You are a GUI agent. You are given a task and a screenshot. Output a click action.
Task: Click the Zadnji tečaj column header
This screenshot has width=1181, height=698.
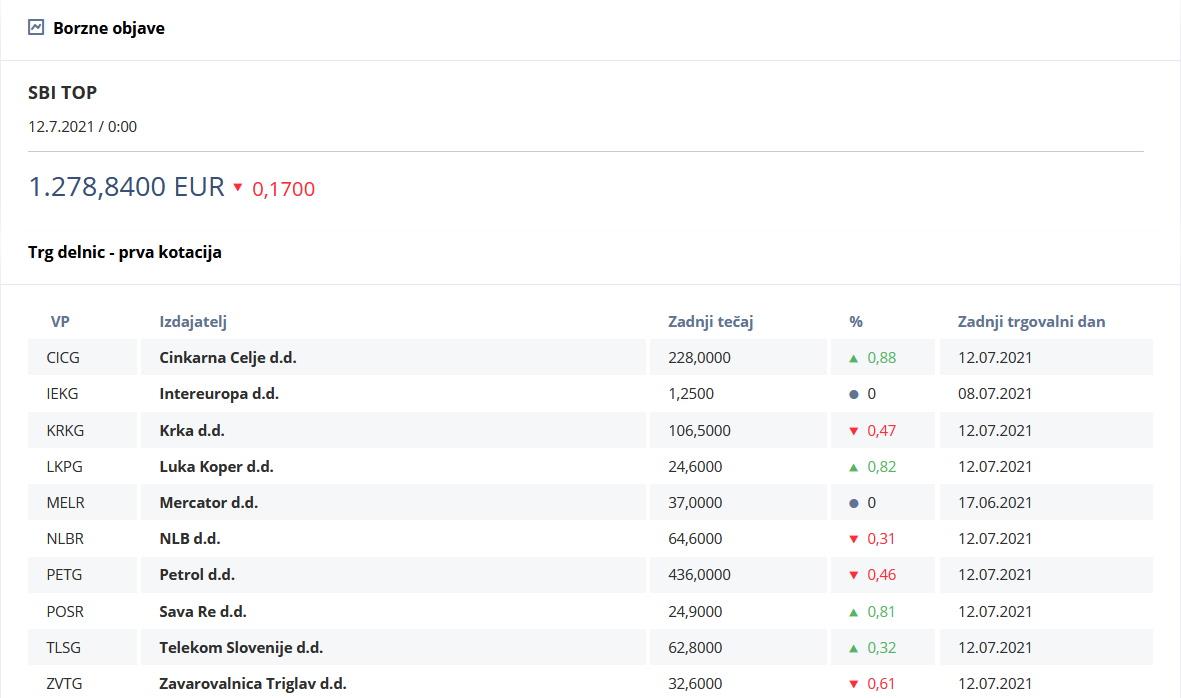(710, 322)
